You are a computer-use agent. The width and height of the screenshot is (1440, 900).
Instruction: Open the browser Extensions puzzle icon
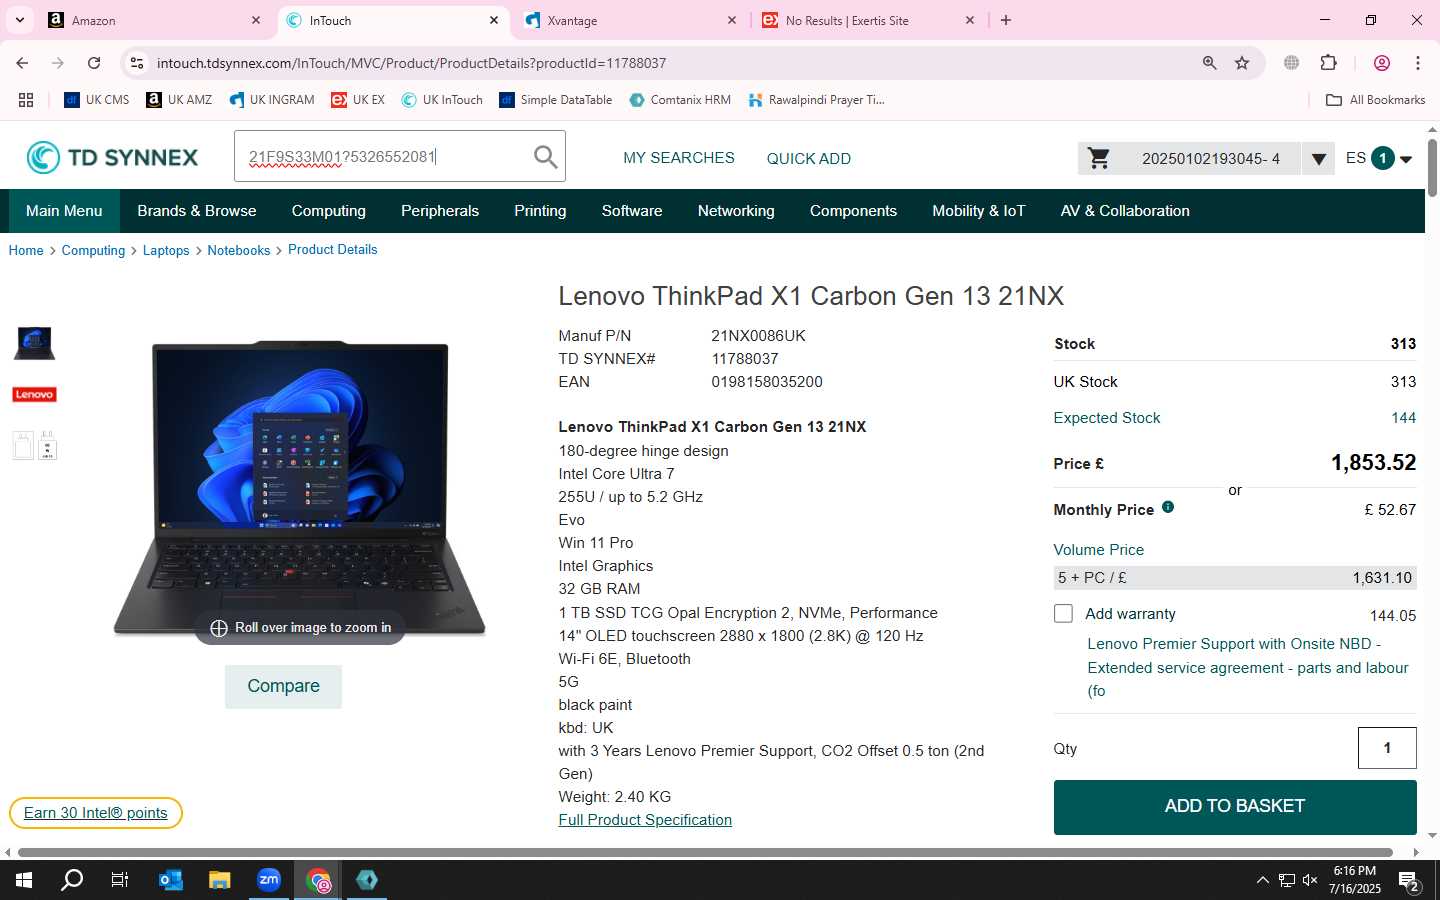coord(1329,63)
